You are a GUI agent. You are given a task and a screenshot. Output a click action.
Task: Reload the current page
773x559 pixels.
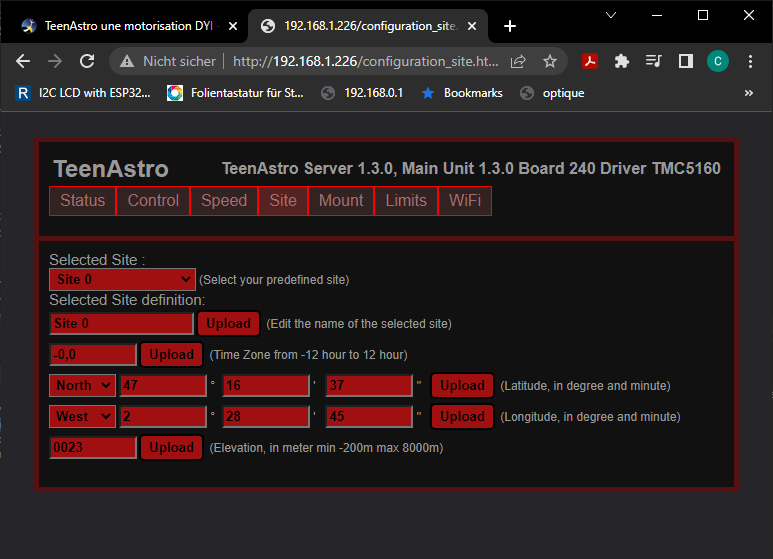(87, 61)
